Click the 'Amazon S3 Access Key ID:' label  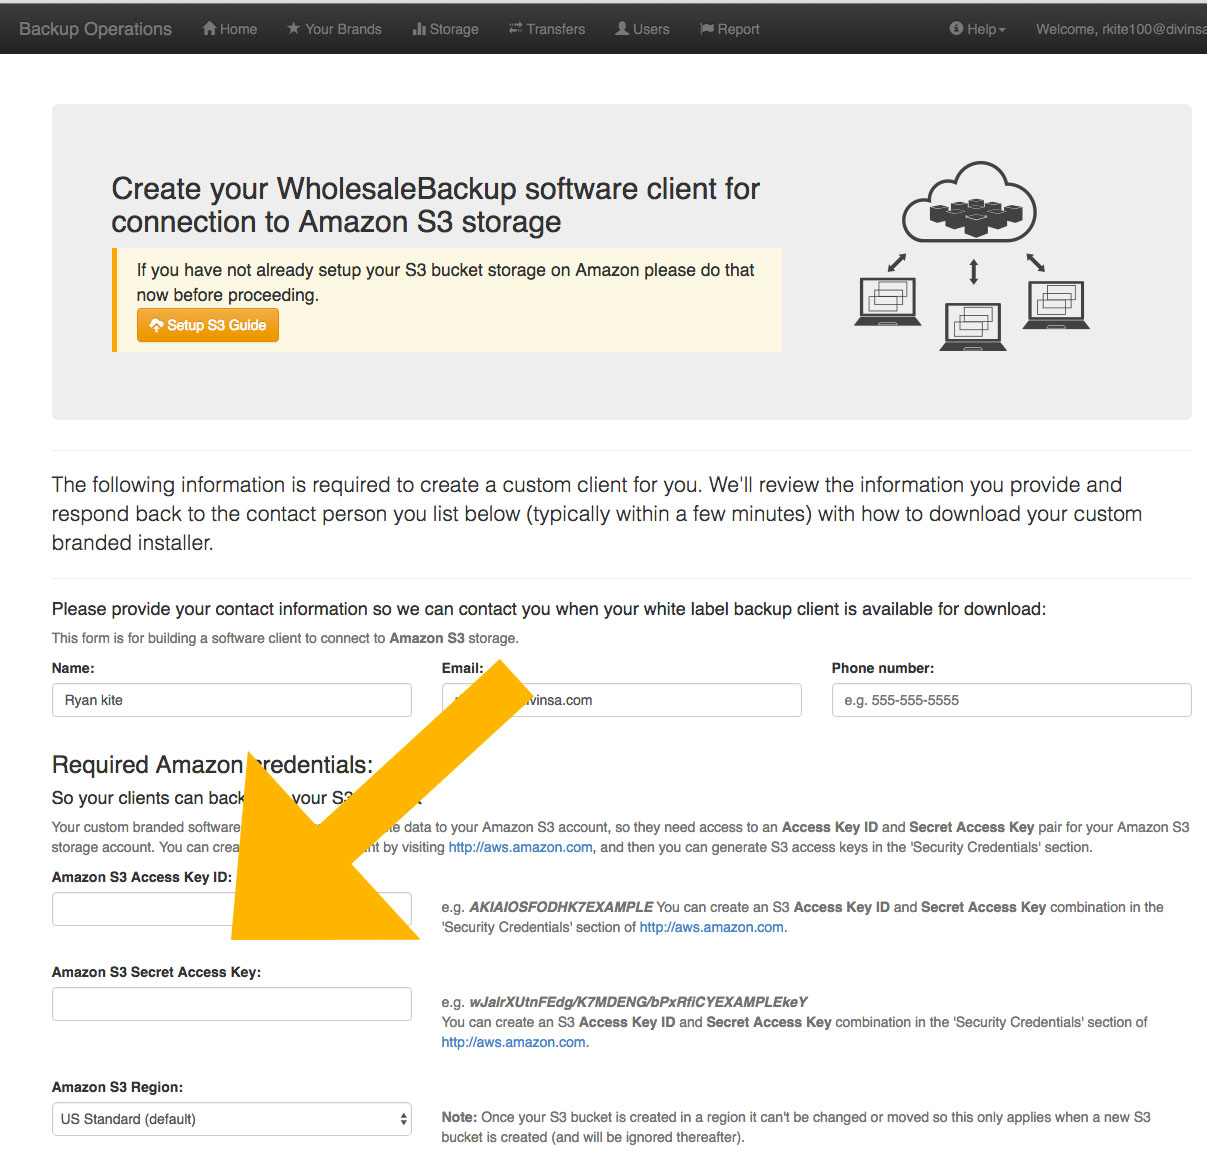click(142, 877)
